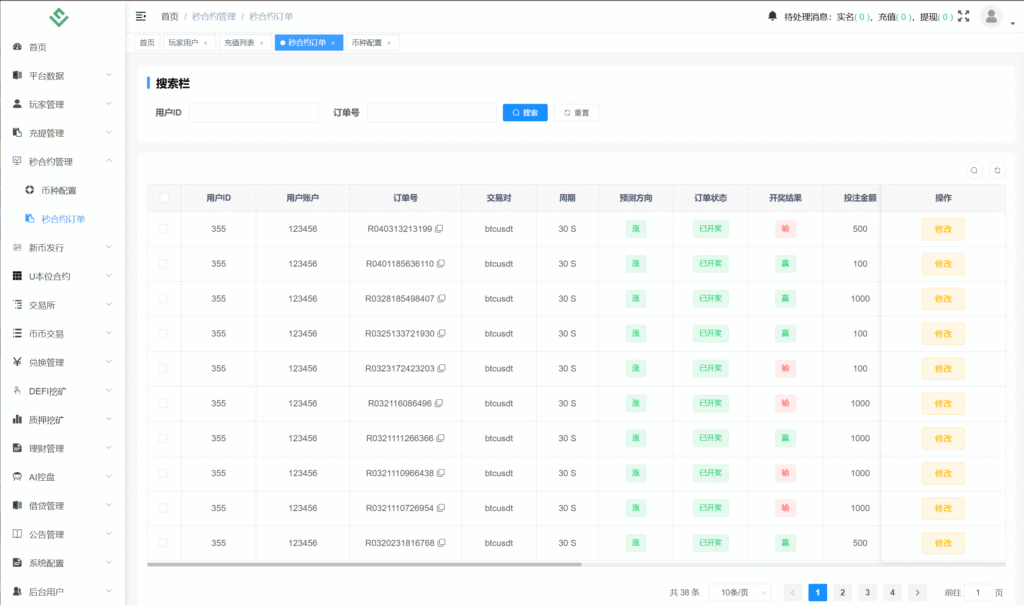This screenshot has width=1024, height=605.
Task: Click the notification bell icon
Action: 772,16
